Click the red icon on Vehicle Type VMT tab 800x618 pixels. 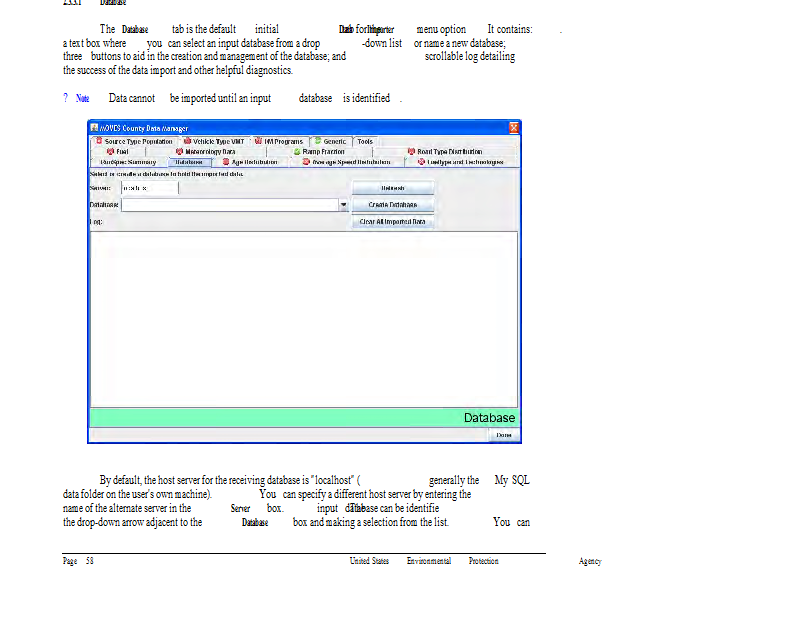tap(186, 142)
